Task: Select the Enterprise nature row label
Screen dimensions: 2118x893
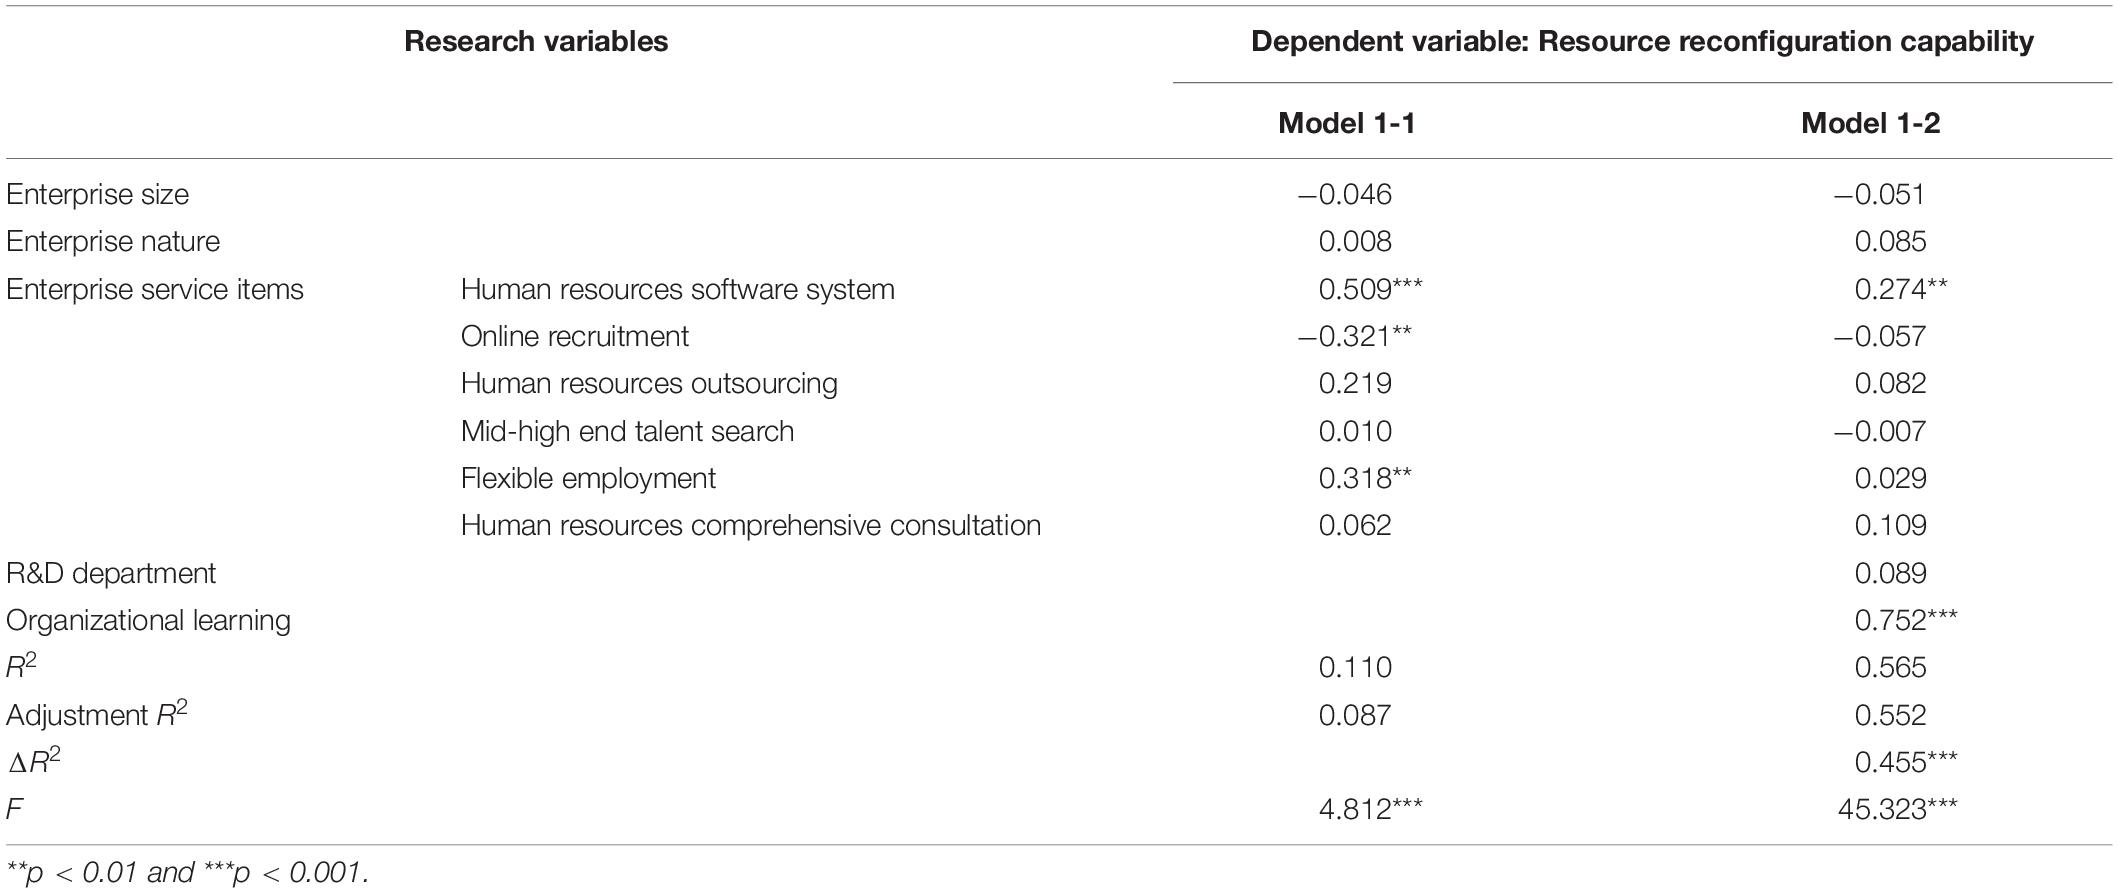Action: click(x=113, y=241)
